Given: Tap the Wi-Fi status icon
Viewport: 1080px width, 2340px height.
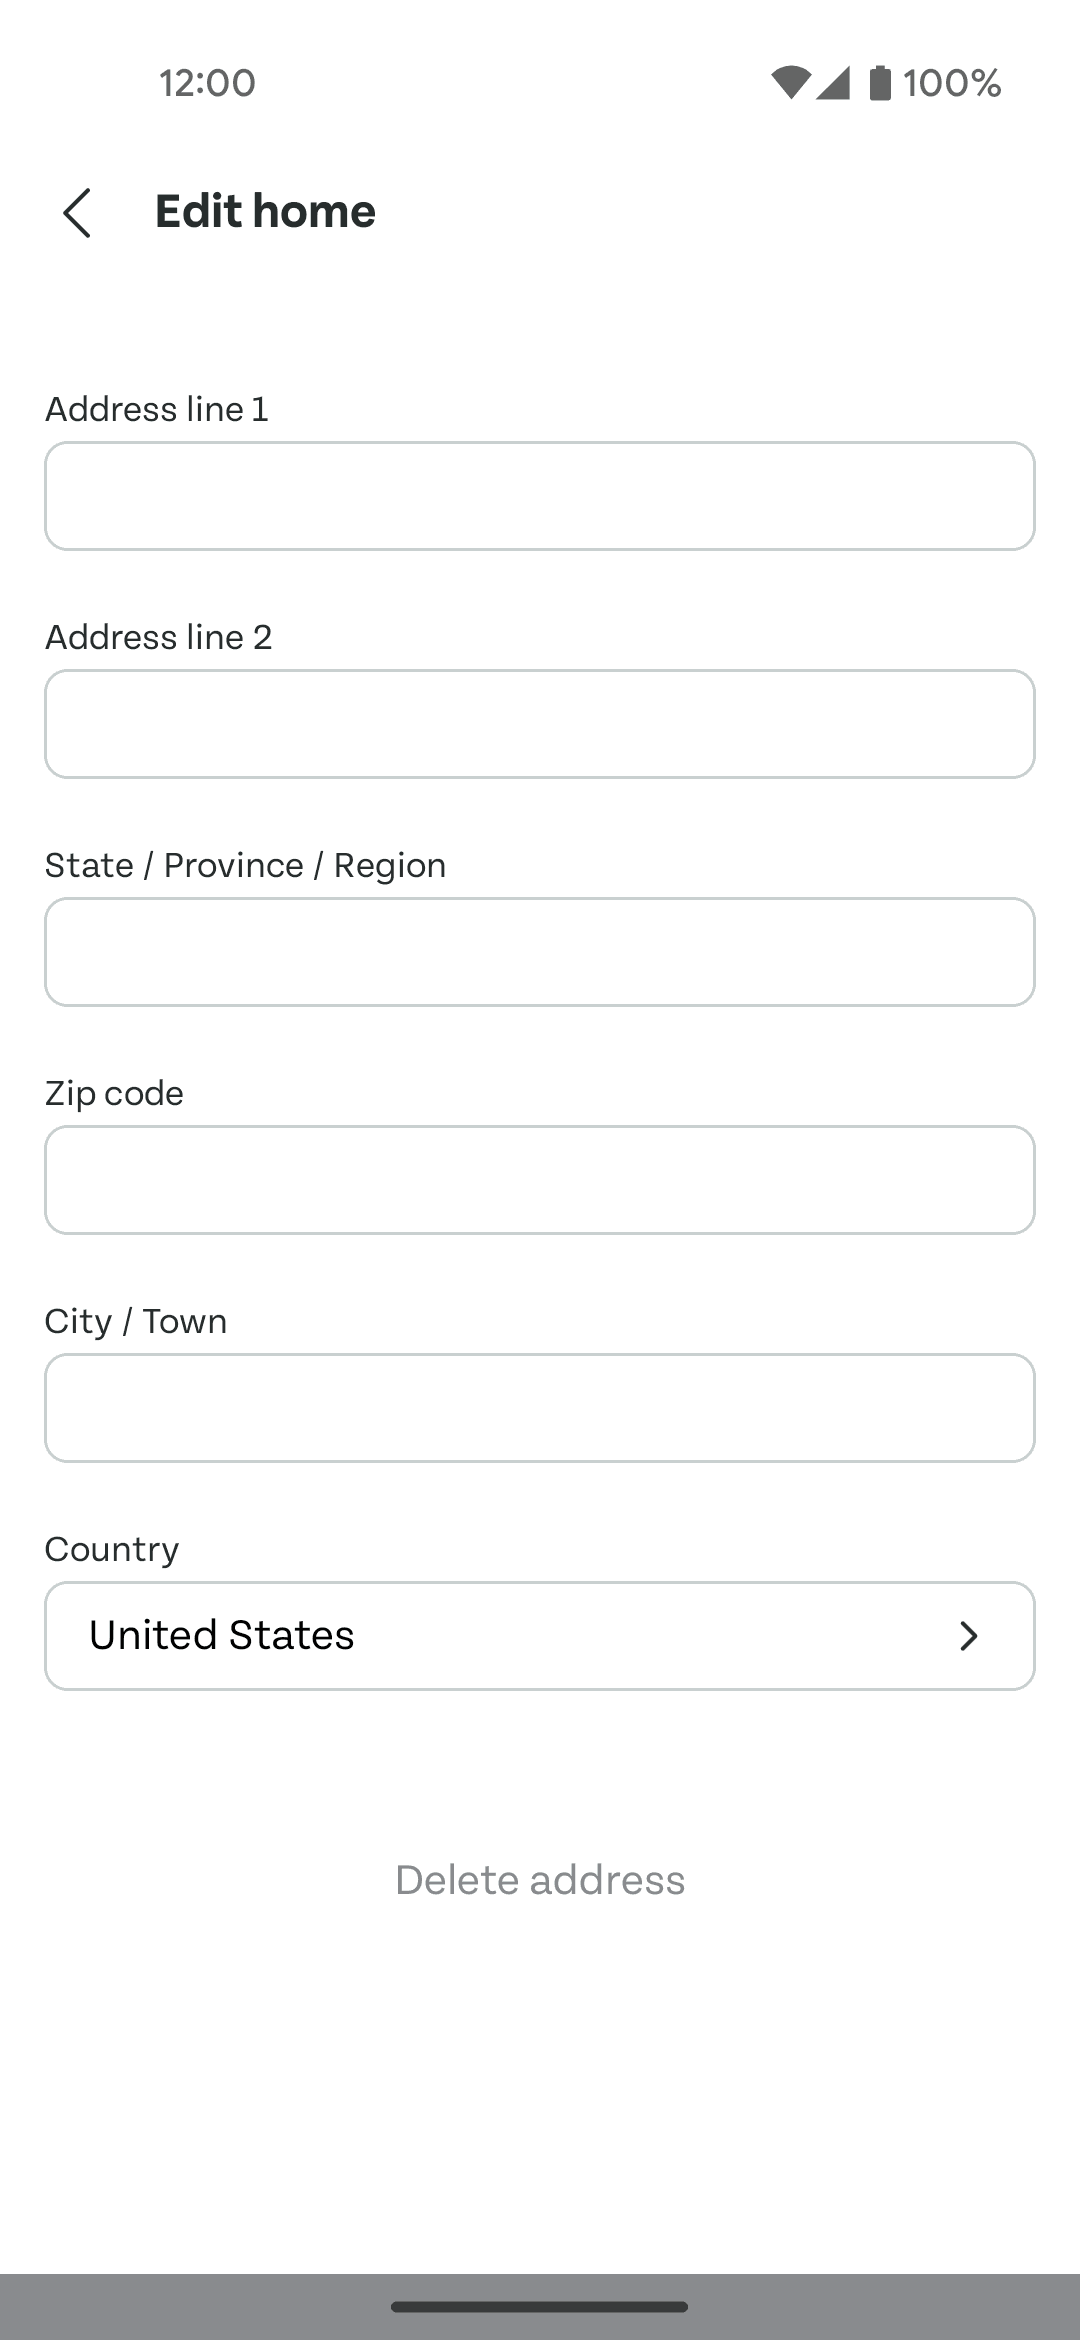Looking at the screenshot, I should (x=790, y=82).
